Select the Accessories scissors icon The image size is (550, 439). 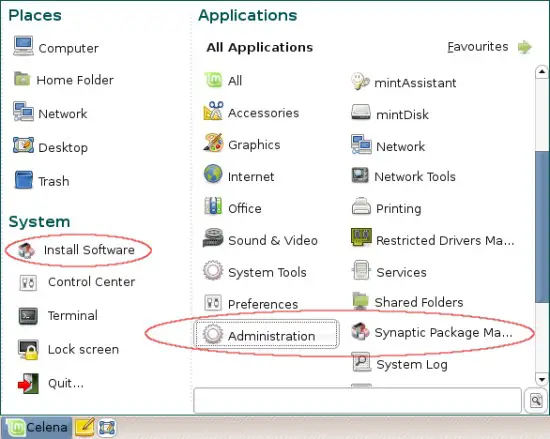[x=213, y=111]
